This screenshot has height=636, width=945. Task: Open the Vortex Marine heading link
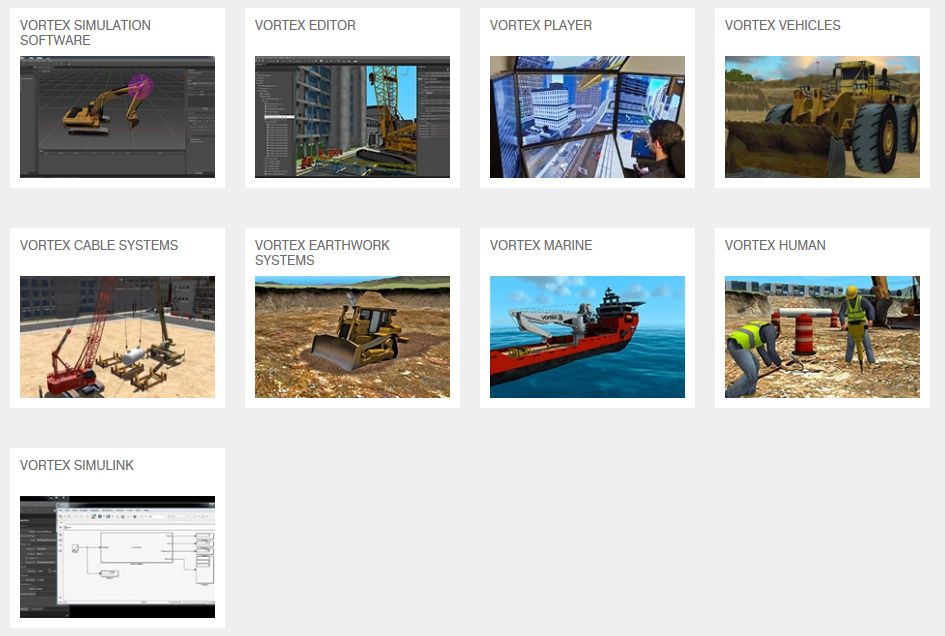click(x=541, y=245)
